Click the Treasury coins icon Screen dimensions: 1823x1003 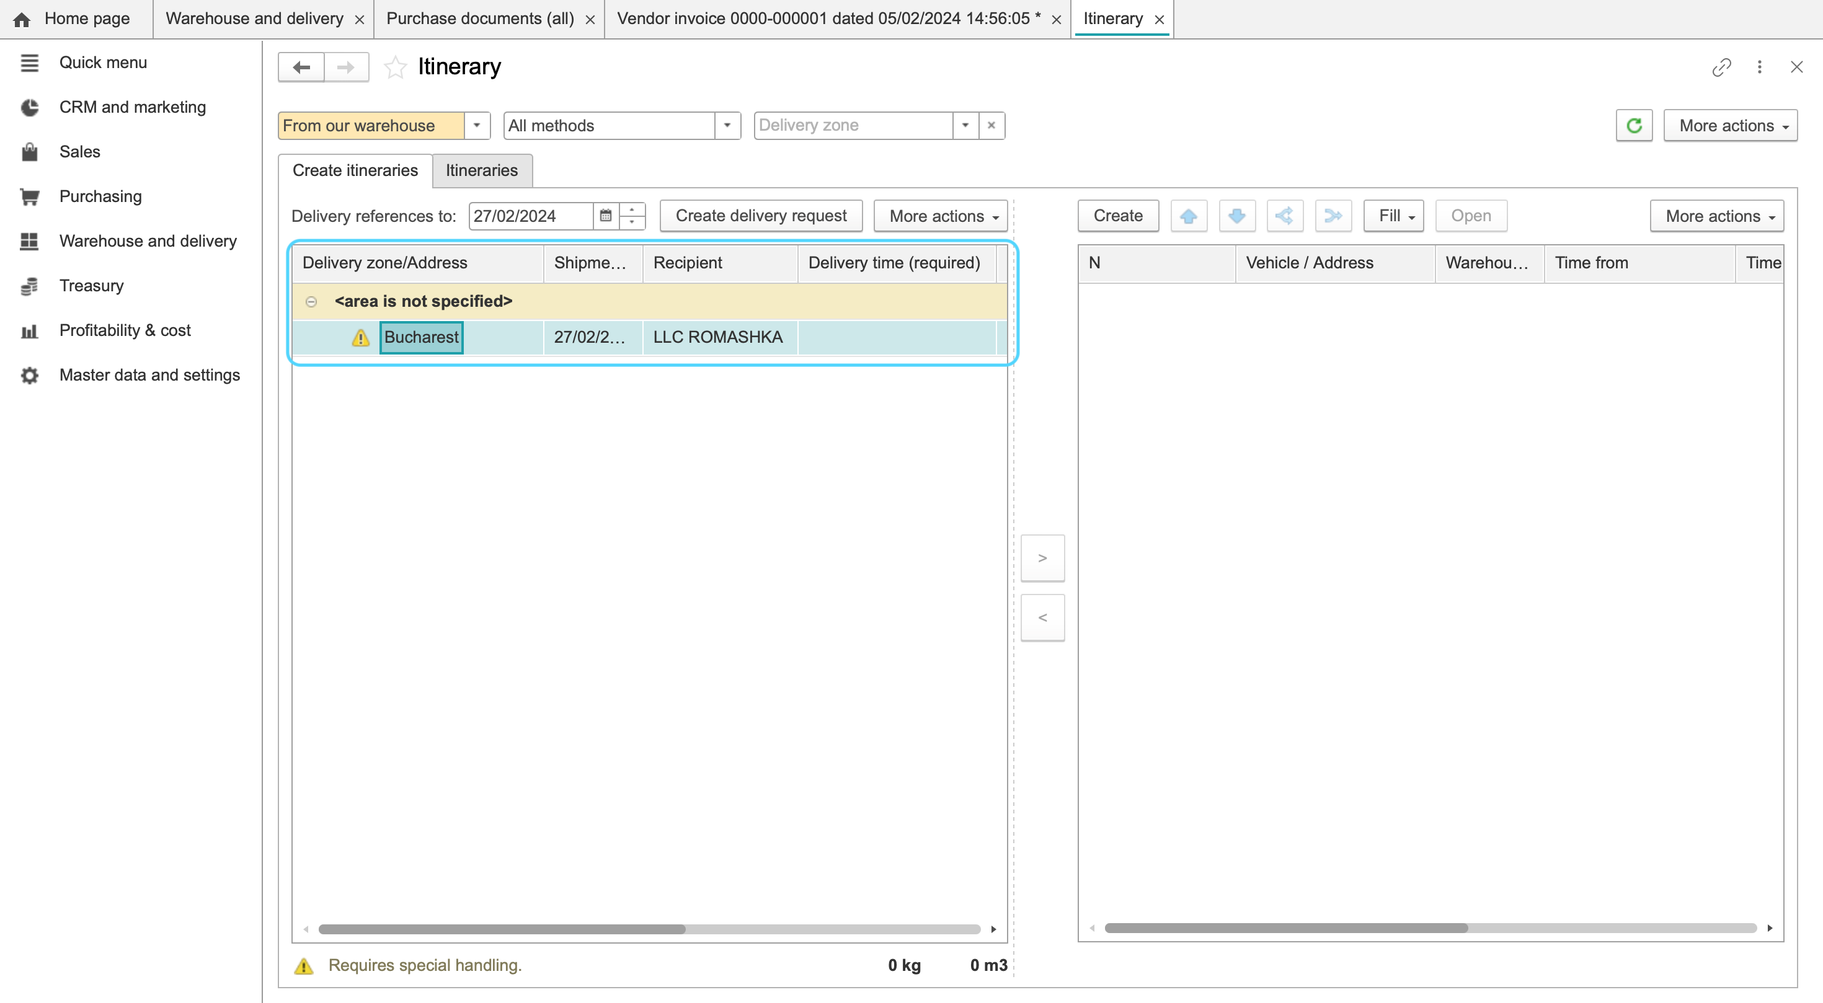[29, 286]
